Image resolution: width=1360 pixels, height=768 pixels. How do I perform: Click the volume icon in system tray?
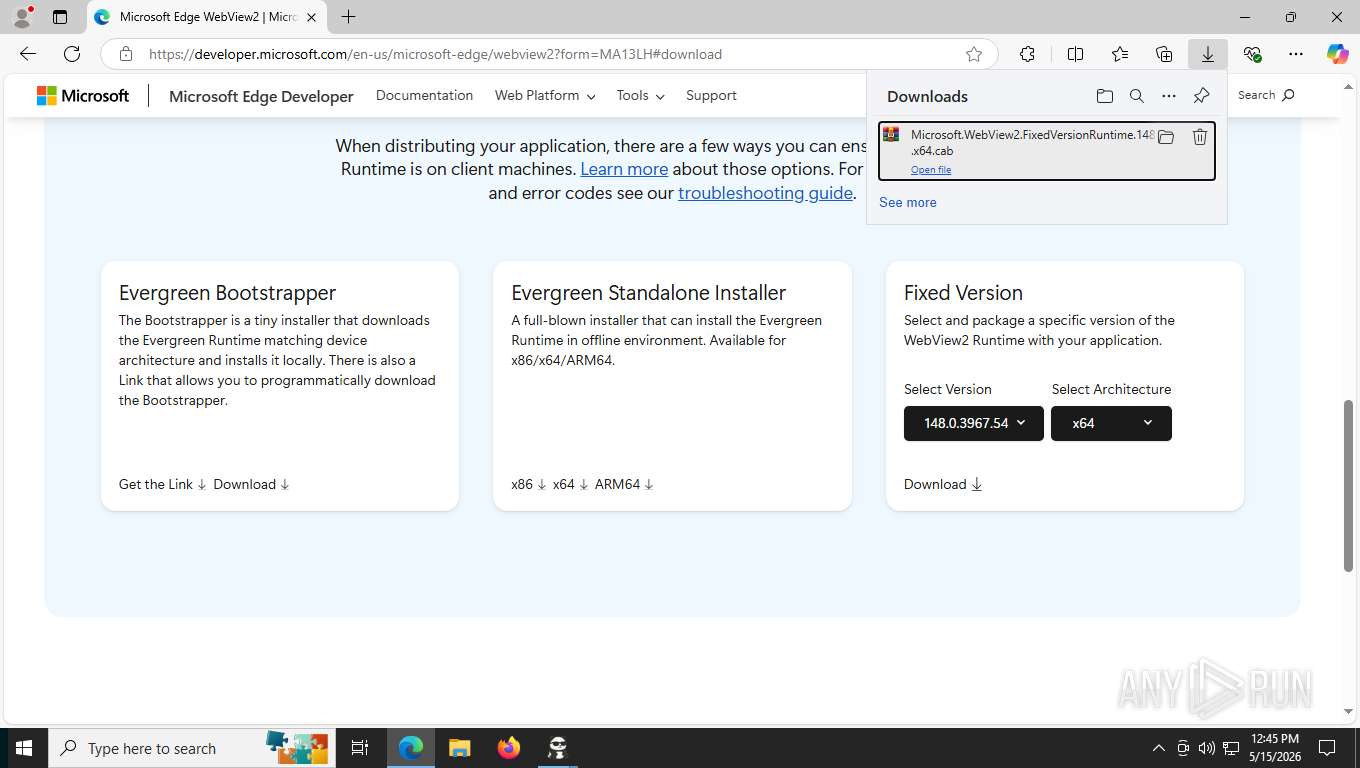coord(1205,748)
